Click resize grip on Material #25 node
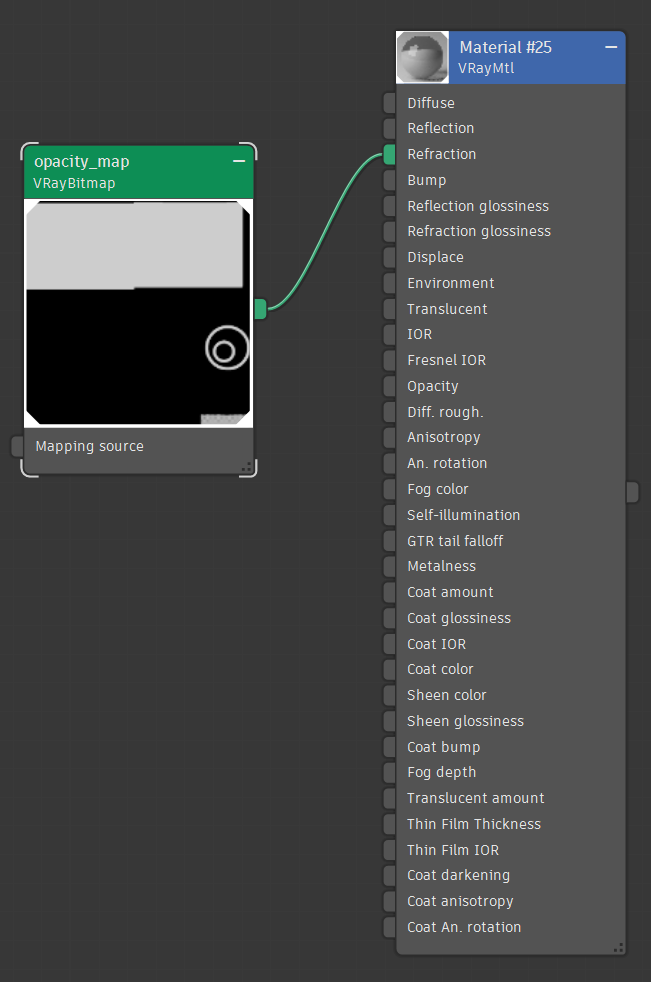Screen dimensions: 651x982 [x=619, y=947]
